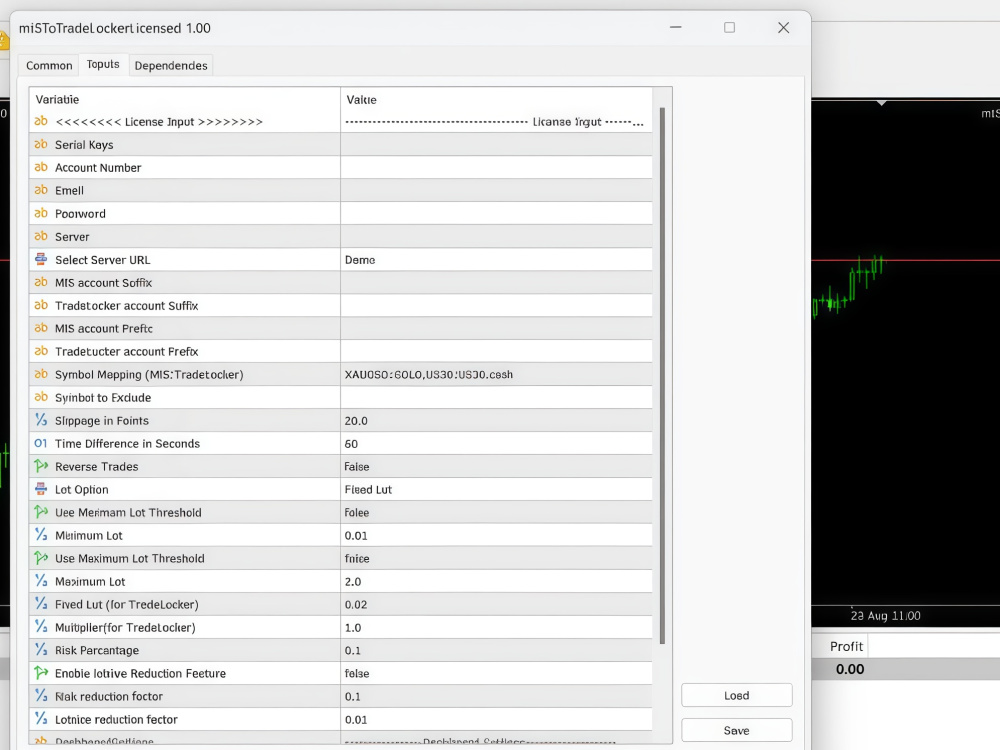Click the bool icon beside Uee Merimam Lot Threshold
The height and width of the screenshot is (750, 1000).
(41, 511)
